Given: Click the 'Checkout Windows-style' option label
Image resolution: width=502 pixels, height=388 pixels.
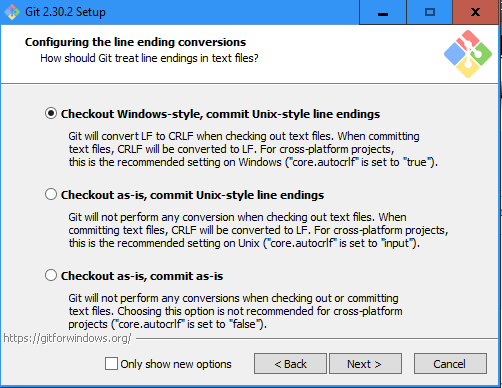Looking at the screenshot, I should pos(220,114).
